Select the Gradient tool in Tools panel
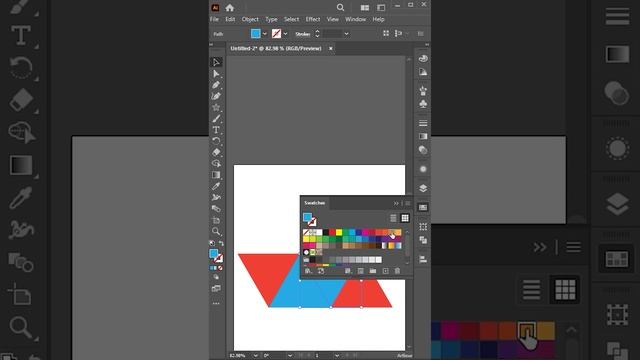This screenshot has width=640, height=360. click(x=216, y=175)
